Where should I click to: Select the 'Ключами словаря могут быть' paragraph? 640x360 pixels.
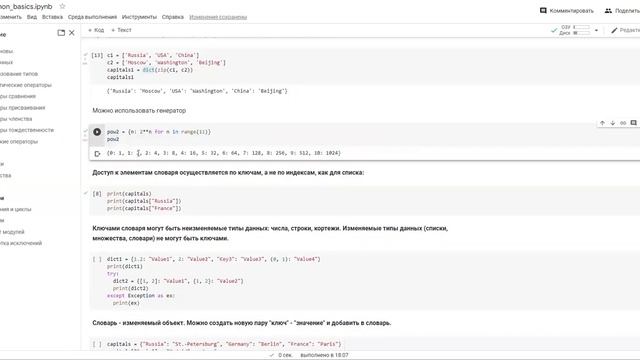pos(270,233)
